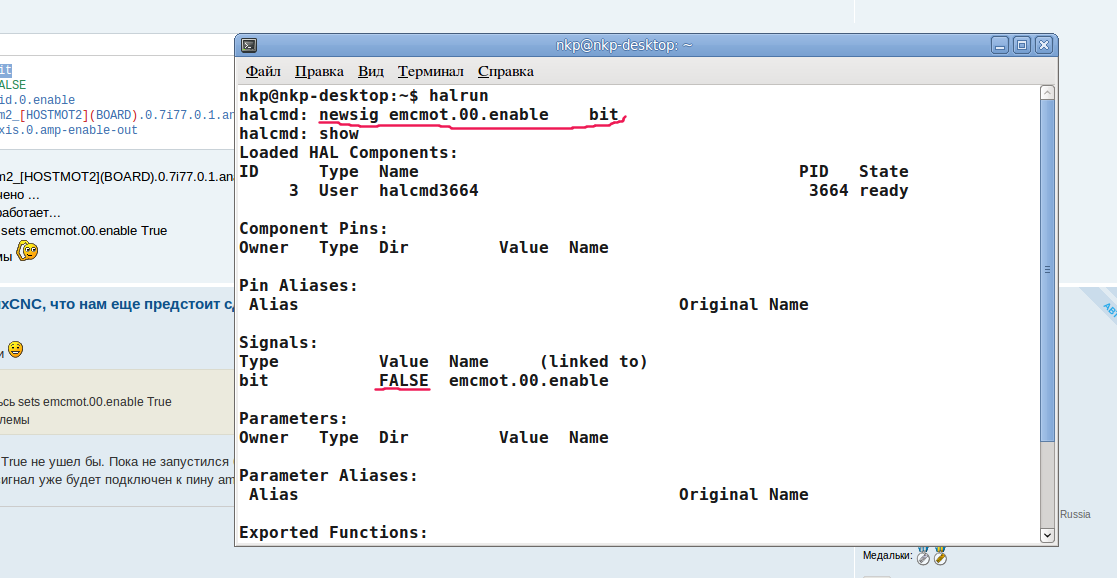Open the Правка menu
Viewport: 1117px width, 578px height.
tap(319, 71)
